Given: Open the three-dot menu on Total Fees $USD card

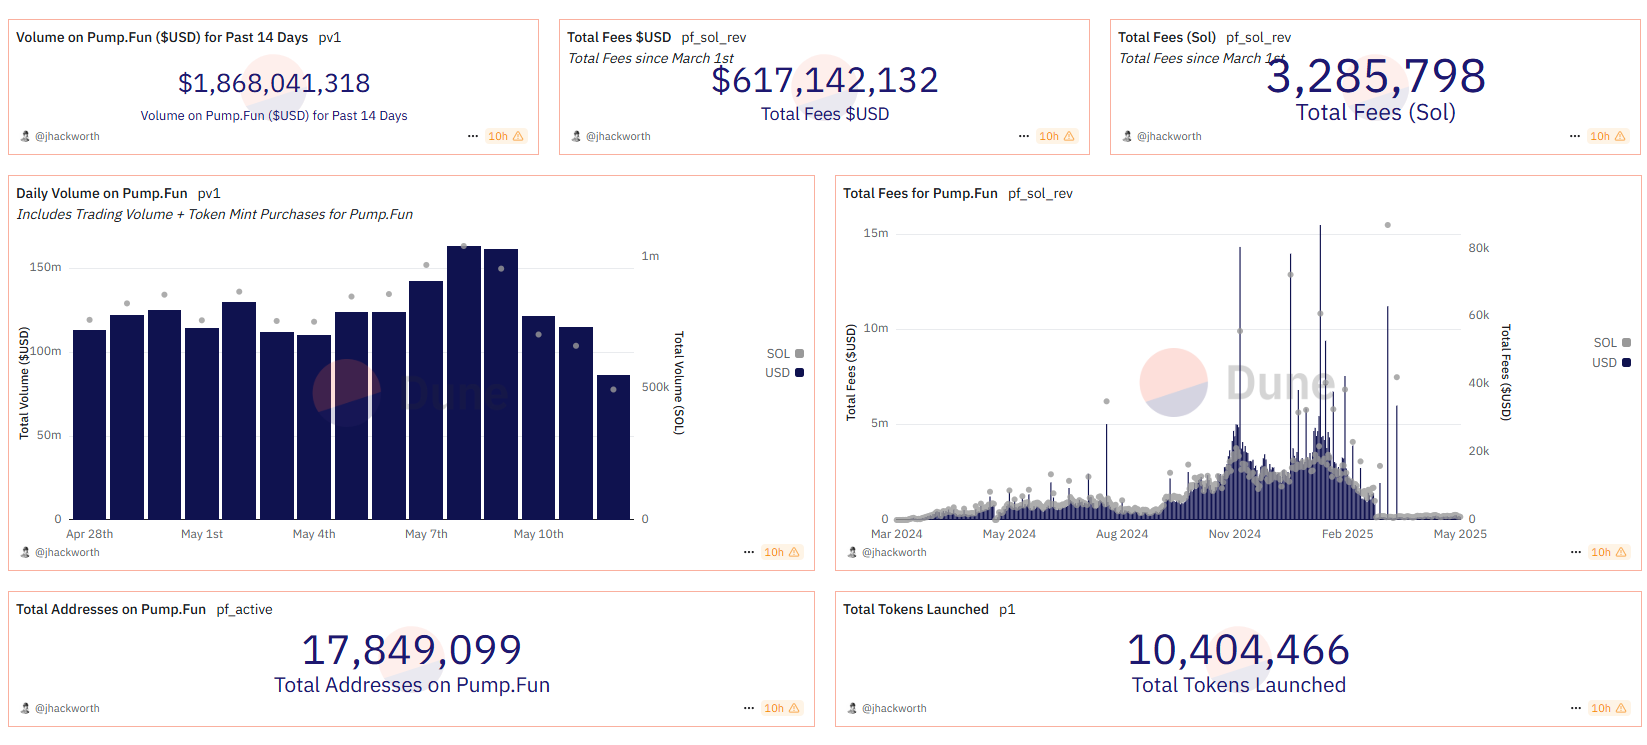Looking at the screenshot, I should pyautogui.click(x=1024, y=136).
